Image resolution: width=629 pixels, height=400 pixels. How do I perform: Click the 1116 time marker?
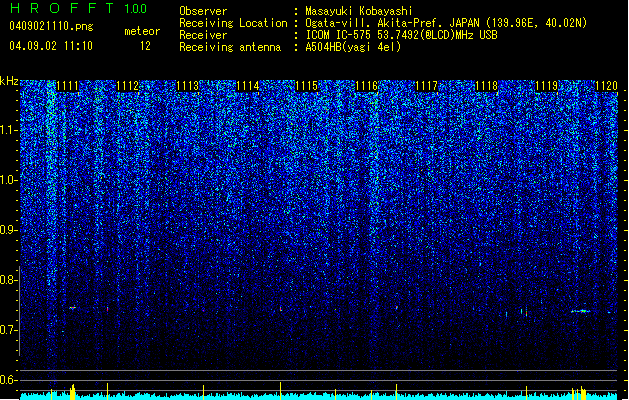(x=367, y=86)
